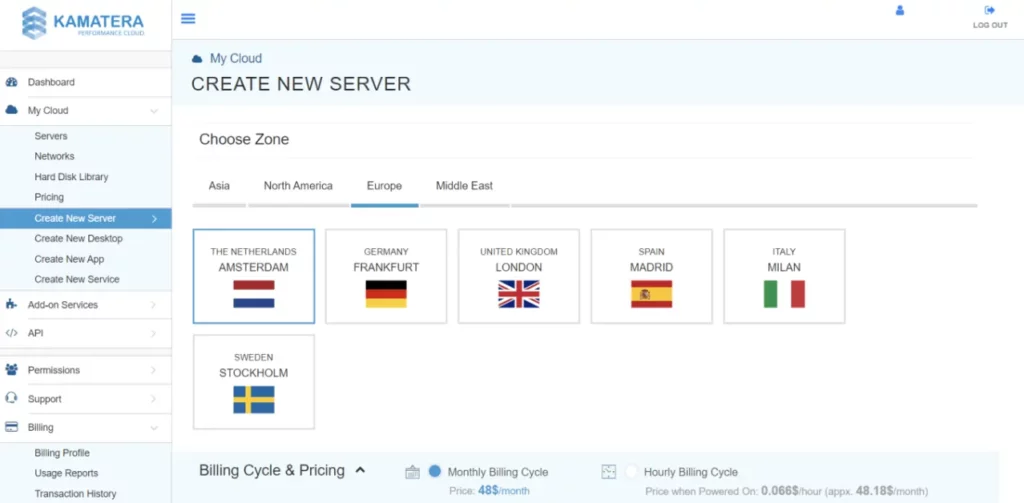This screenshot has height=503, width=1024.
Task: Click the German flag icon
Action: (x=386, y=294)
